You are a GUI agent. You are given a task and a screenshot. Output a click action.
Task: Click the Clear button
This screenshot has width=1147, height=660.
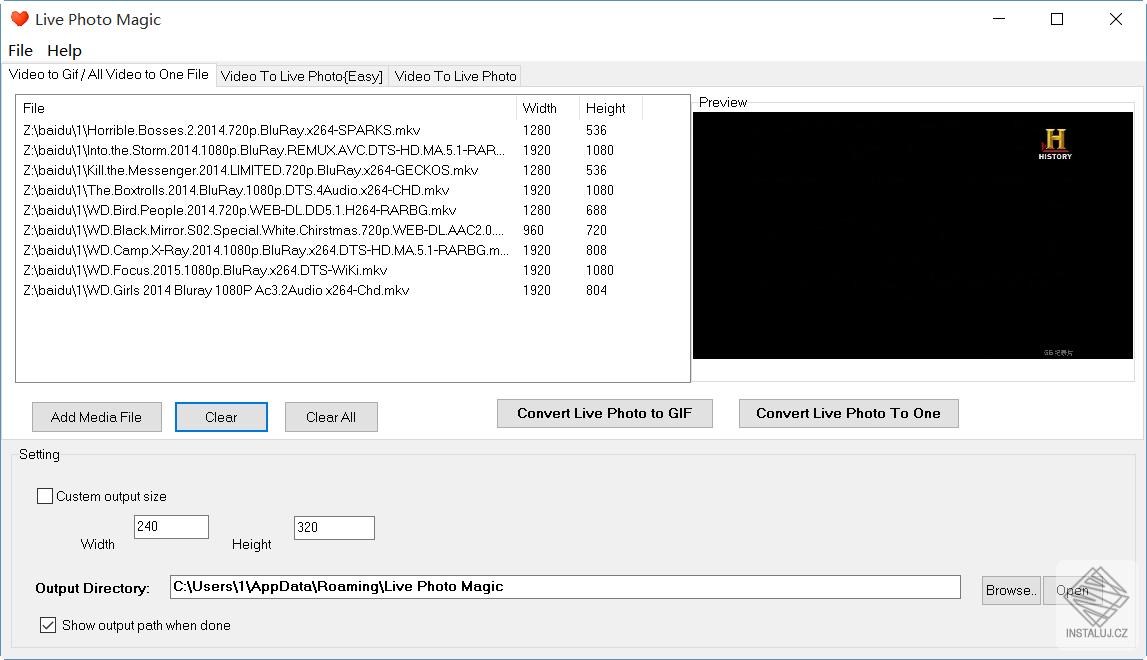221,417
